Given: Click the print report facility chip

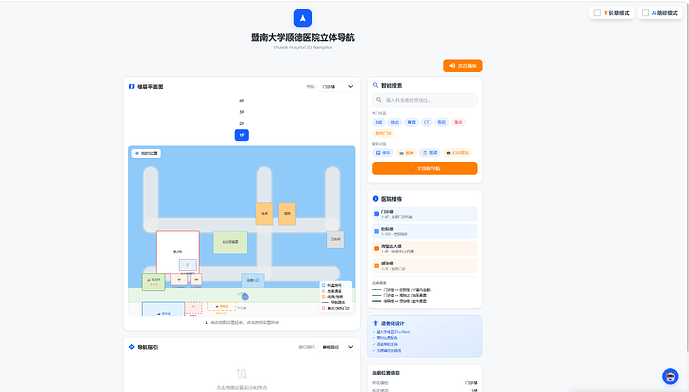Looking at the screenshot, I should 457,153.
